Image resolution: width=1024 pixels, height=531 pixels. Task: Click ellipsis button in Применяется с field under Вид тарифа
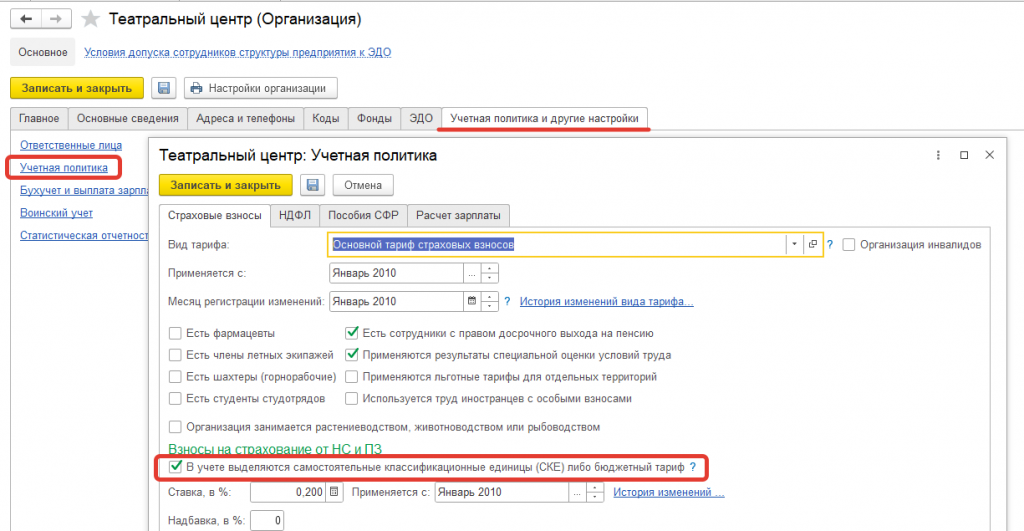coord(472,273)
